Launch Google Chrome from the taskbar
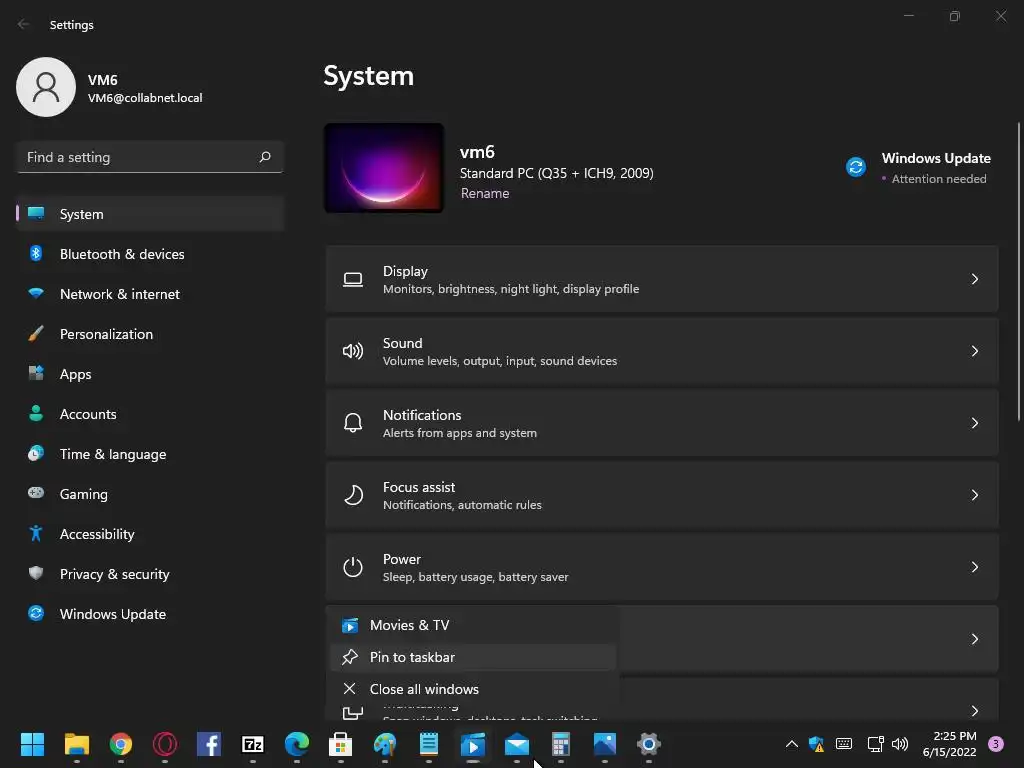Image resolution: width=1024 pixels, height=768 pixels. click(x=121, y=744)
